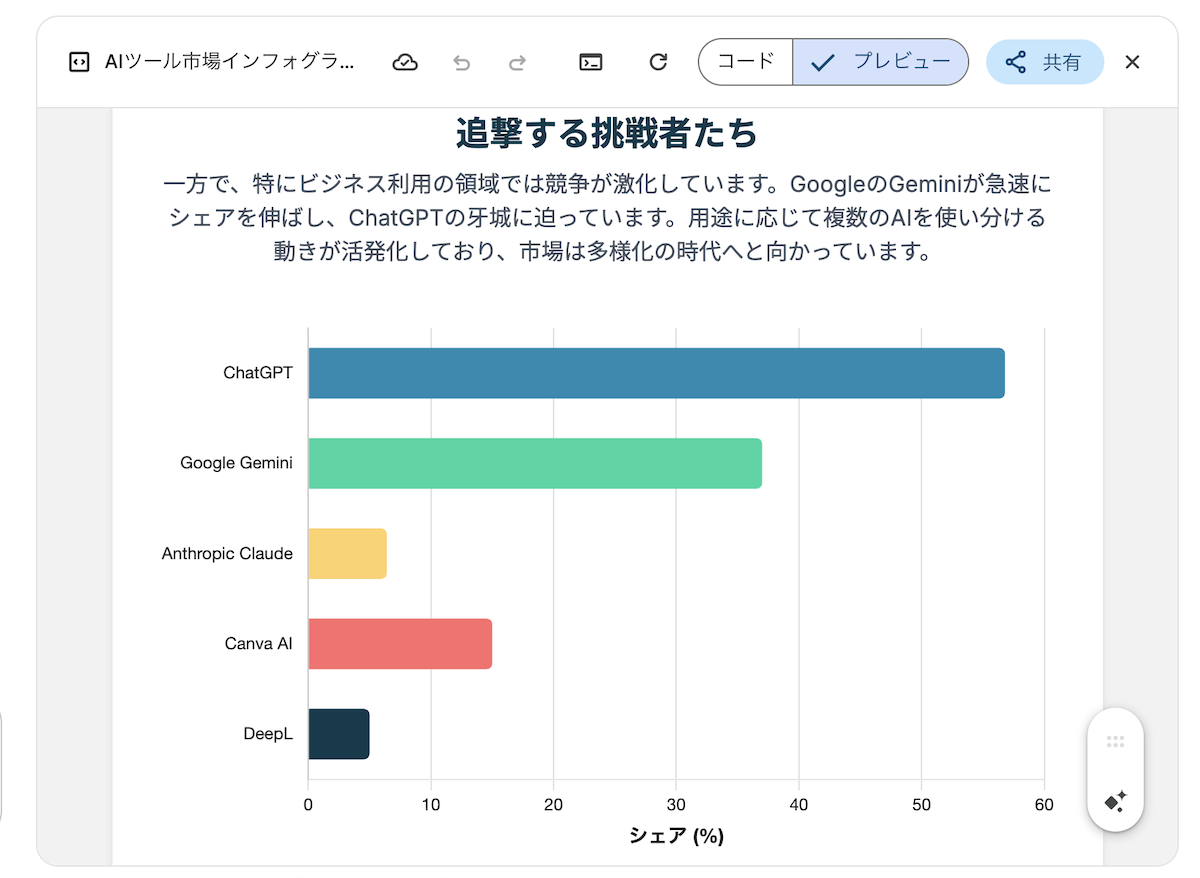Viewport: 1200px width, 878px height.
Task: Click the Canva AI axis label
Action: 259,643
